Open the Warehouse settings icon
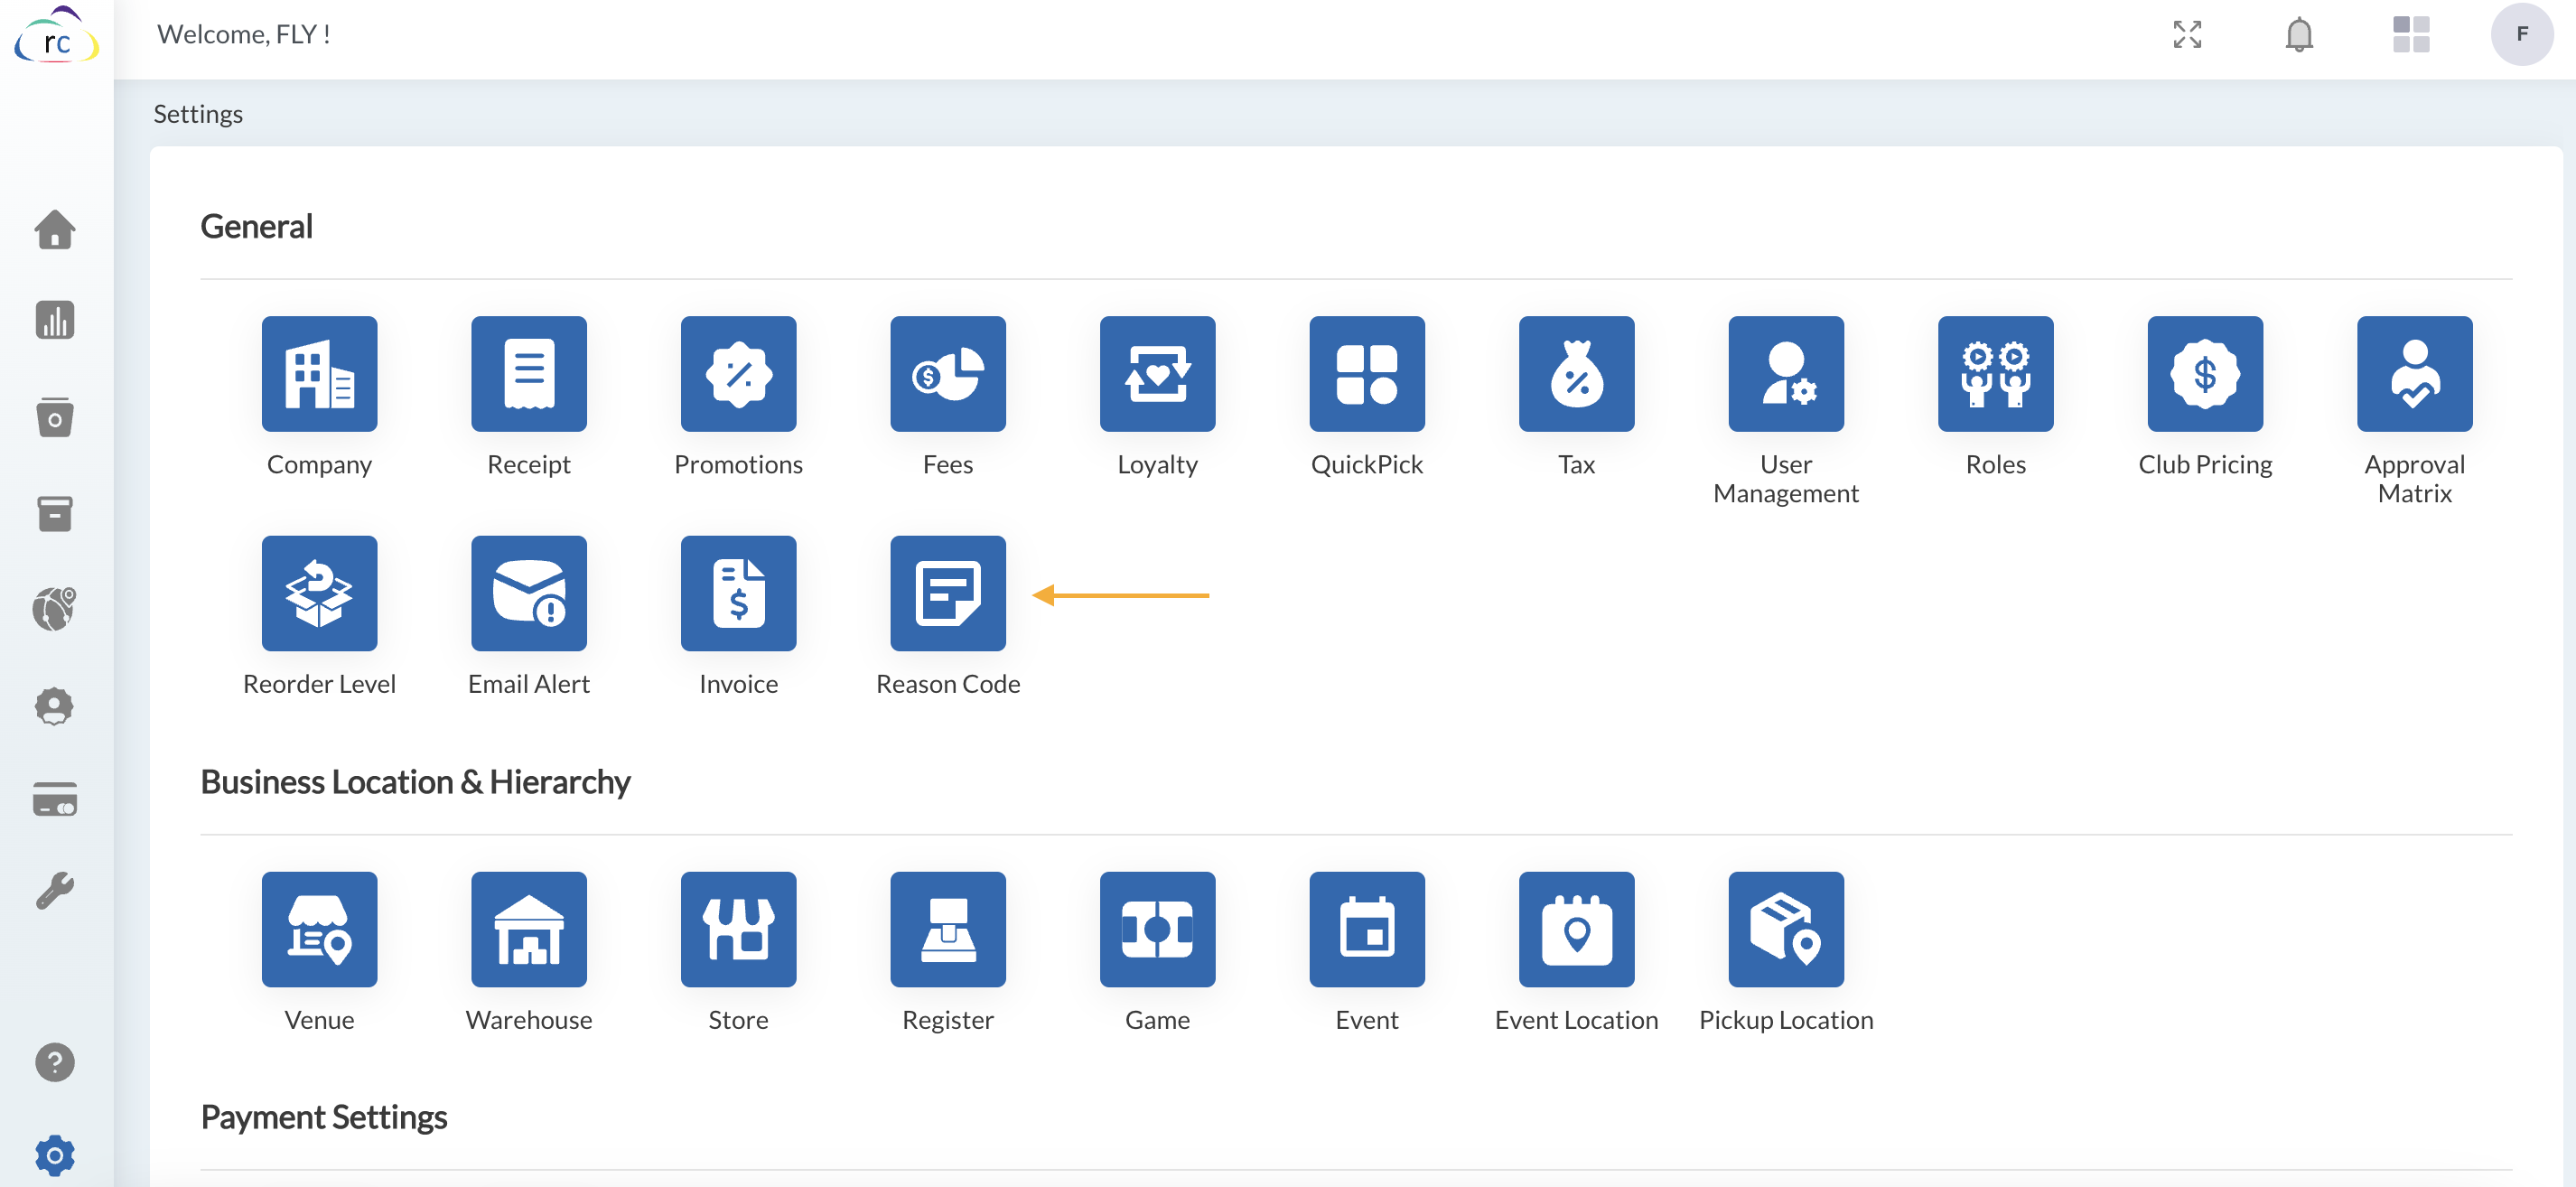Viewport: 2576px width, 1187px height. (x=528, y=929)
